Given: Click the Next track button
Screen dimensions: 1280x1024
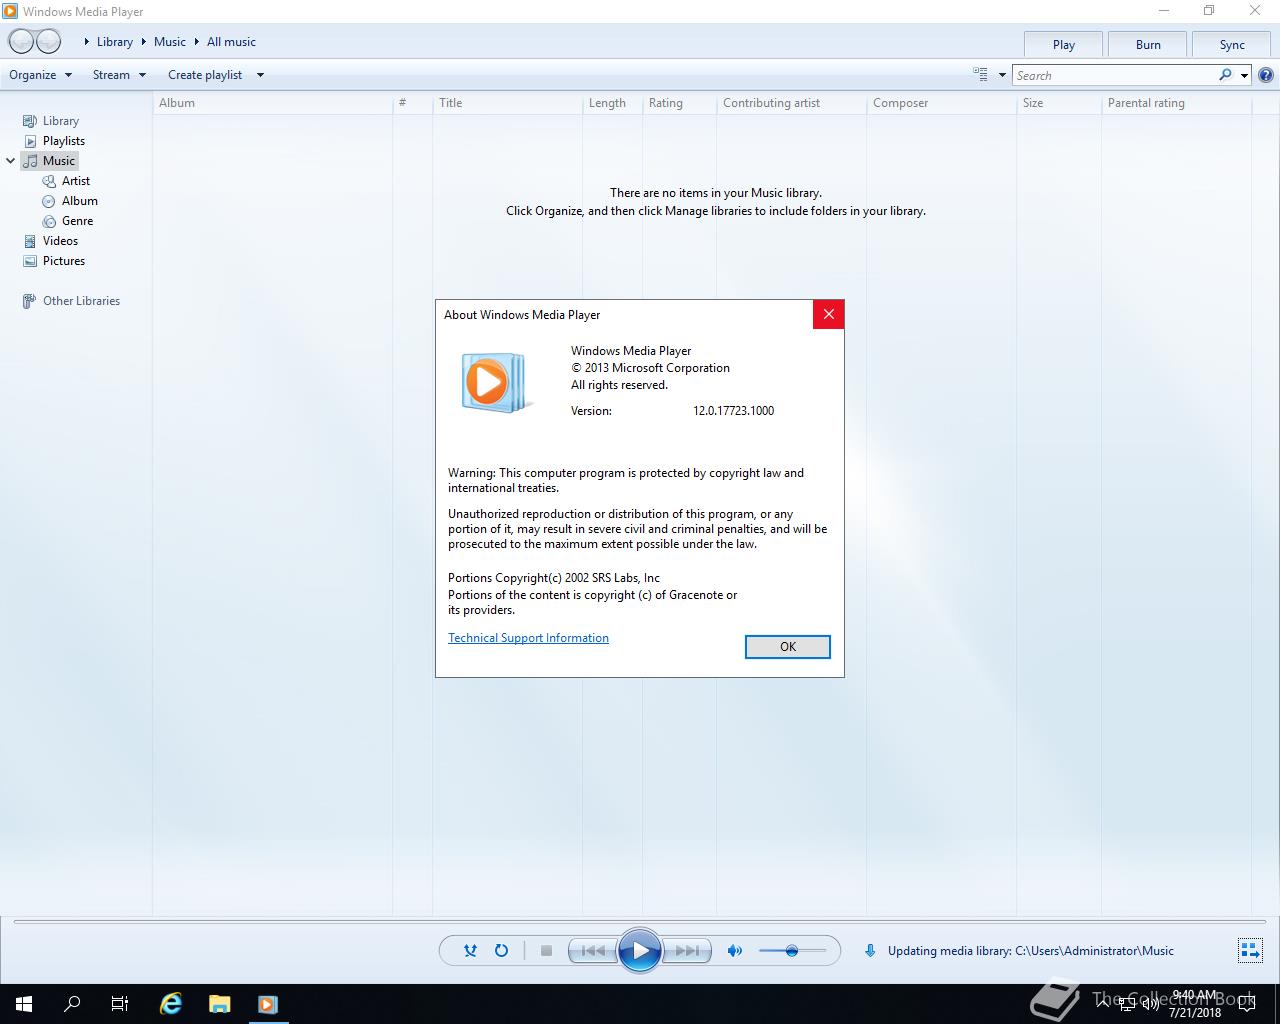Looking at the screenshot, I should point(688,951).
